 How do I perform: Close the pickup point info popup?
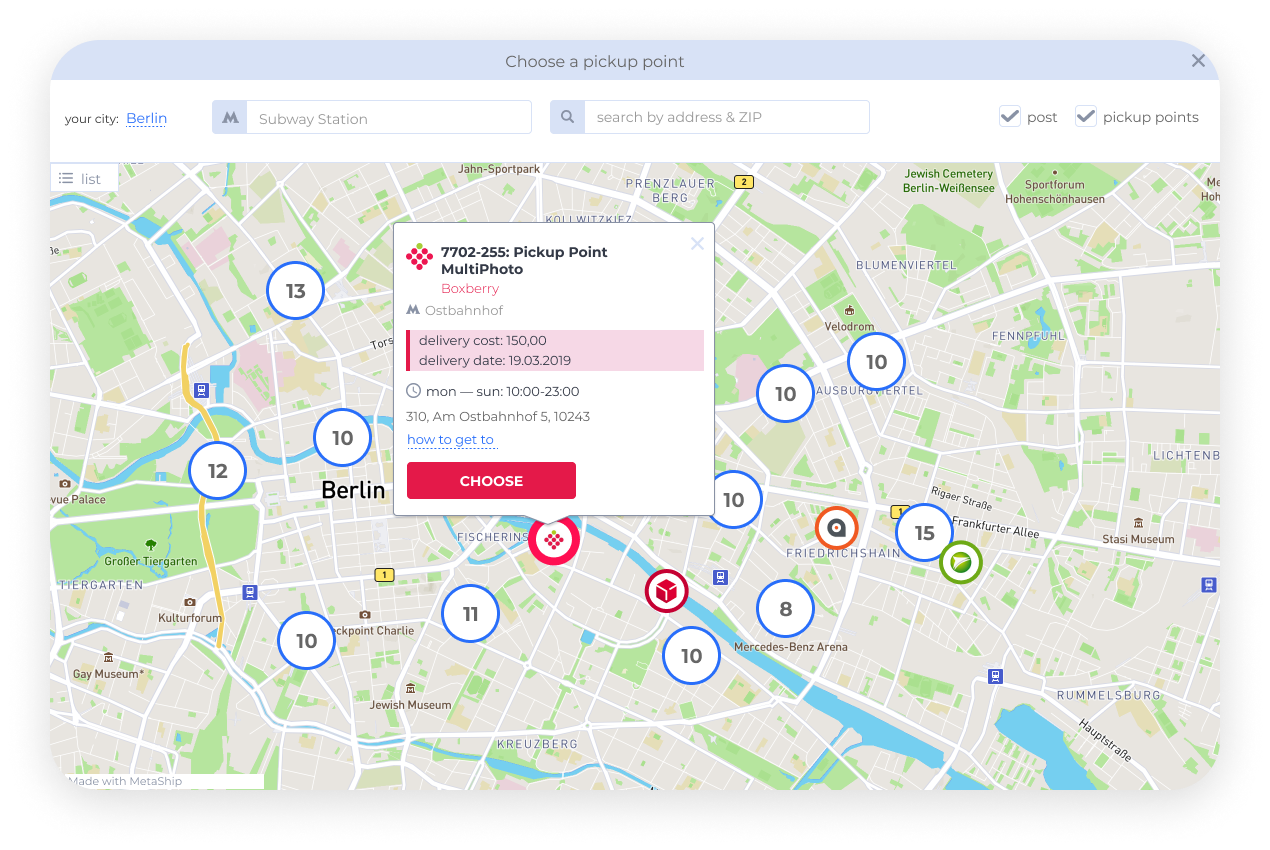tap(697, 243)
